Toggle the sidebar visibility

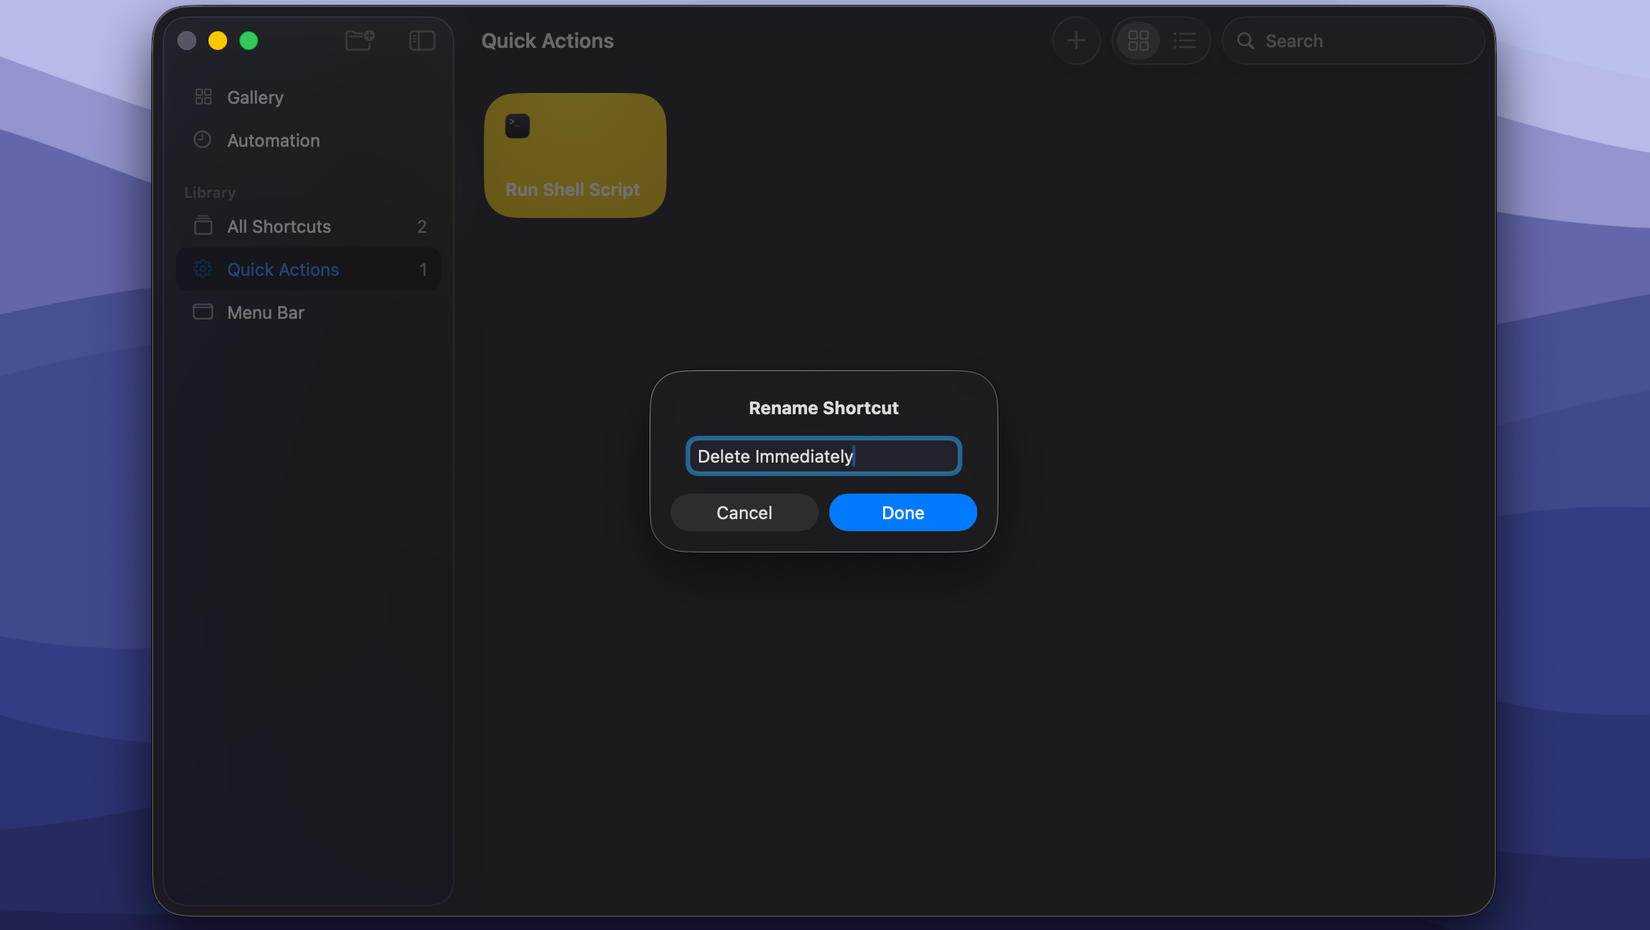tap(421, 40)
